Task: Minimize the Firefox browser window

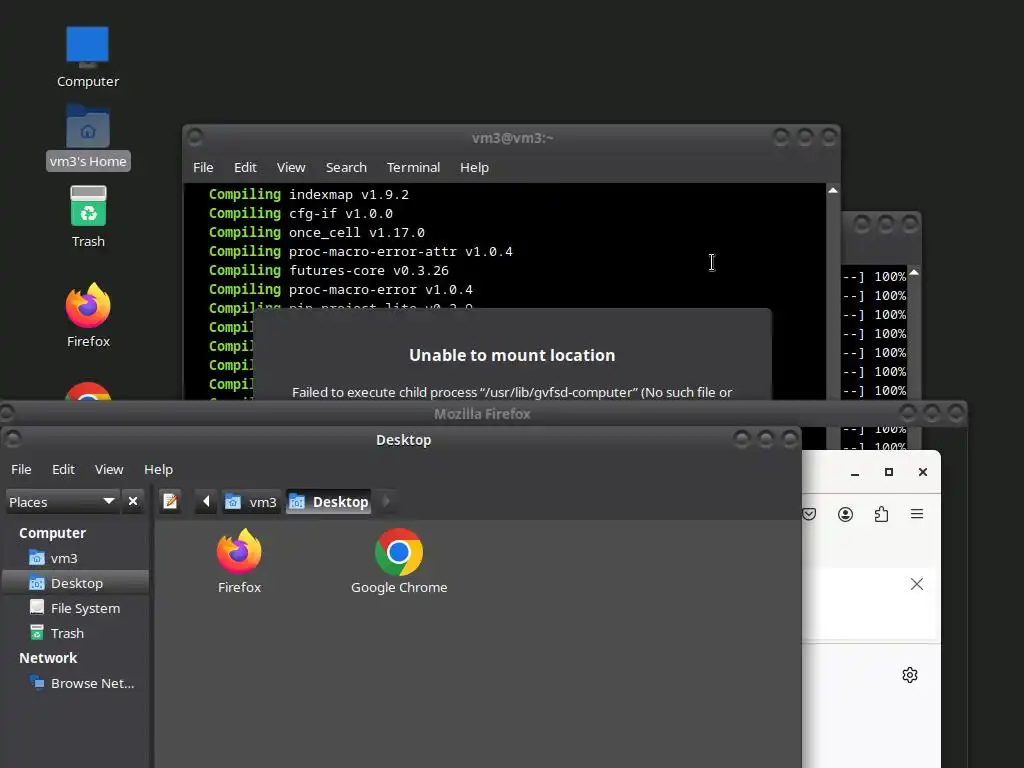Action: (x=855, y=472)
